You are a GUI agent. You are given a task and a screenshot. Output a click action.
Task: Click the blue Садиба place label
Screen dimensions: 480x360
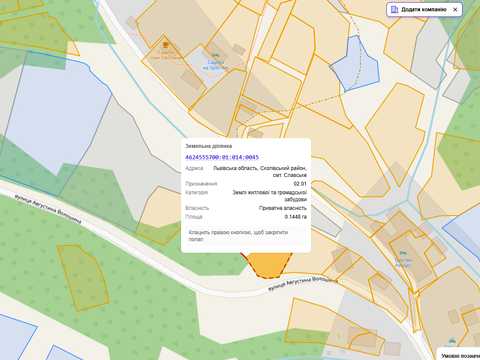[216, 65]
